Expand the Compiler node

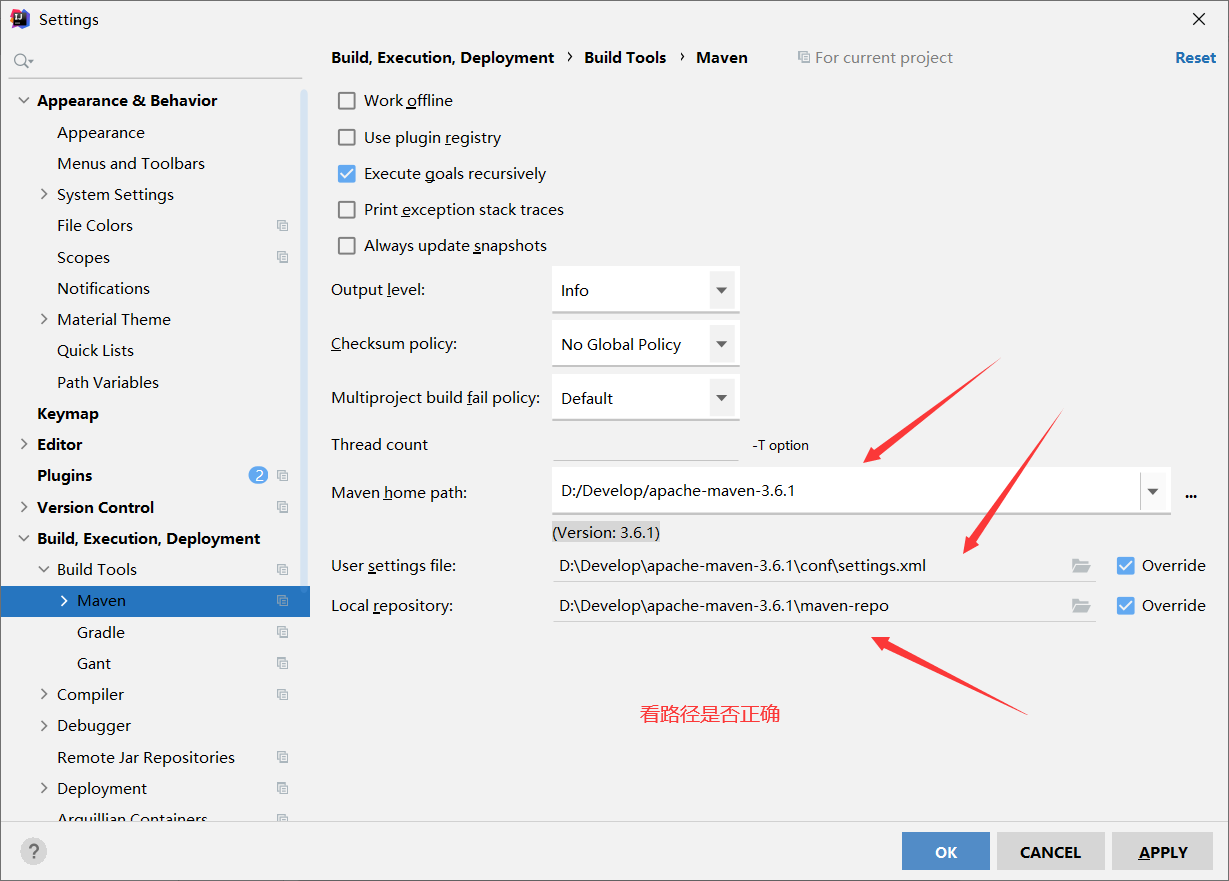tap(43, 694)
